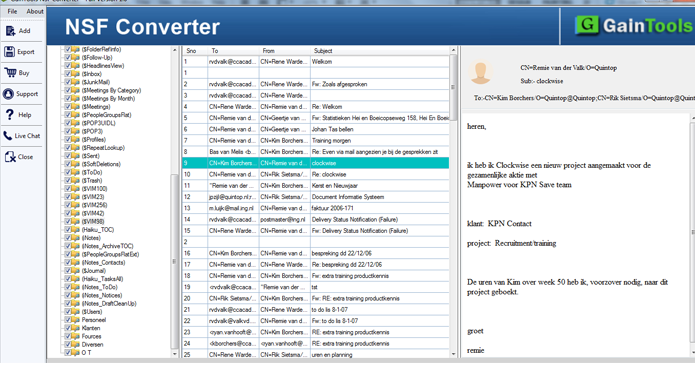Sort by the From column header
Image resolution: width=695 pixels, height=366 pixels.
click(285, 51)
